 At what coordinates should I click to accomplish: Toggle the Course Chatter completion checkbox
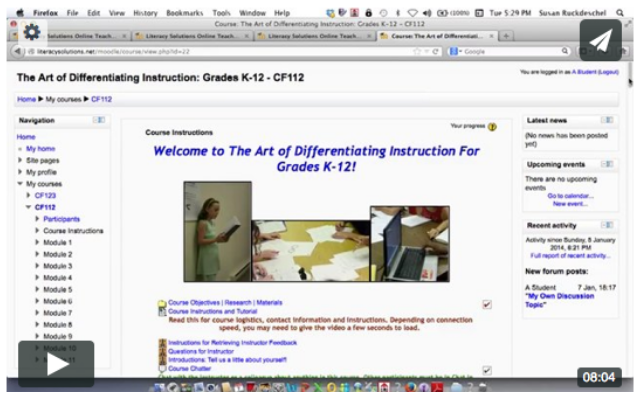(x=487, y=370)
